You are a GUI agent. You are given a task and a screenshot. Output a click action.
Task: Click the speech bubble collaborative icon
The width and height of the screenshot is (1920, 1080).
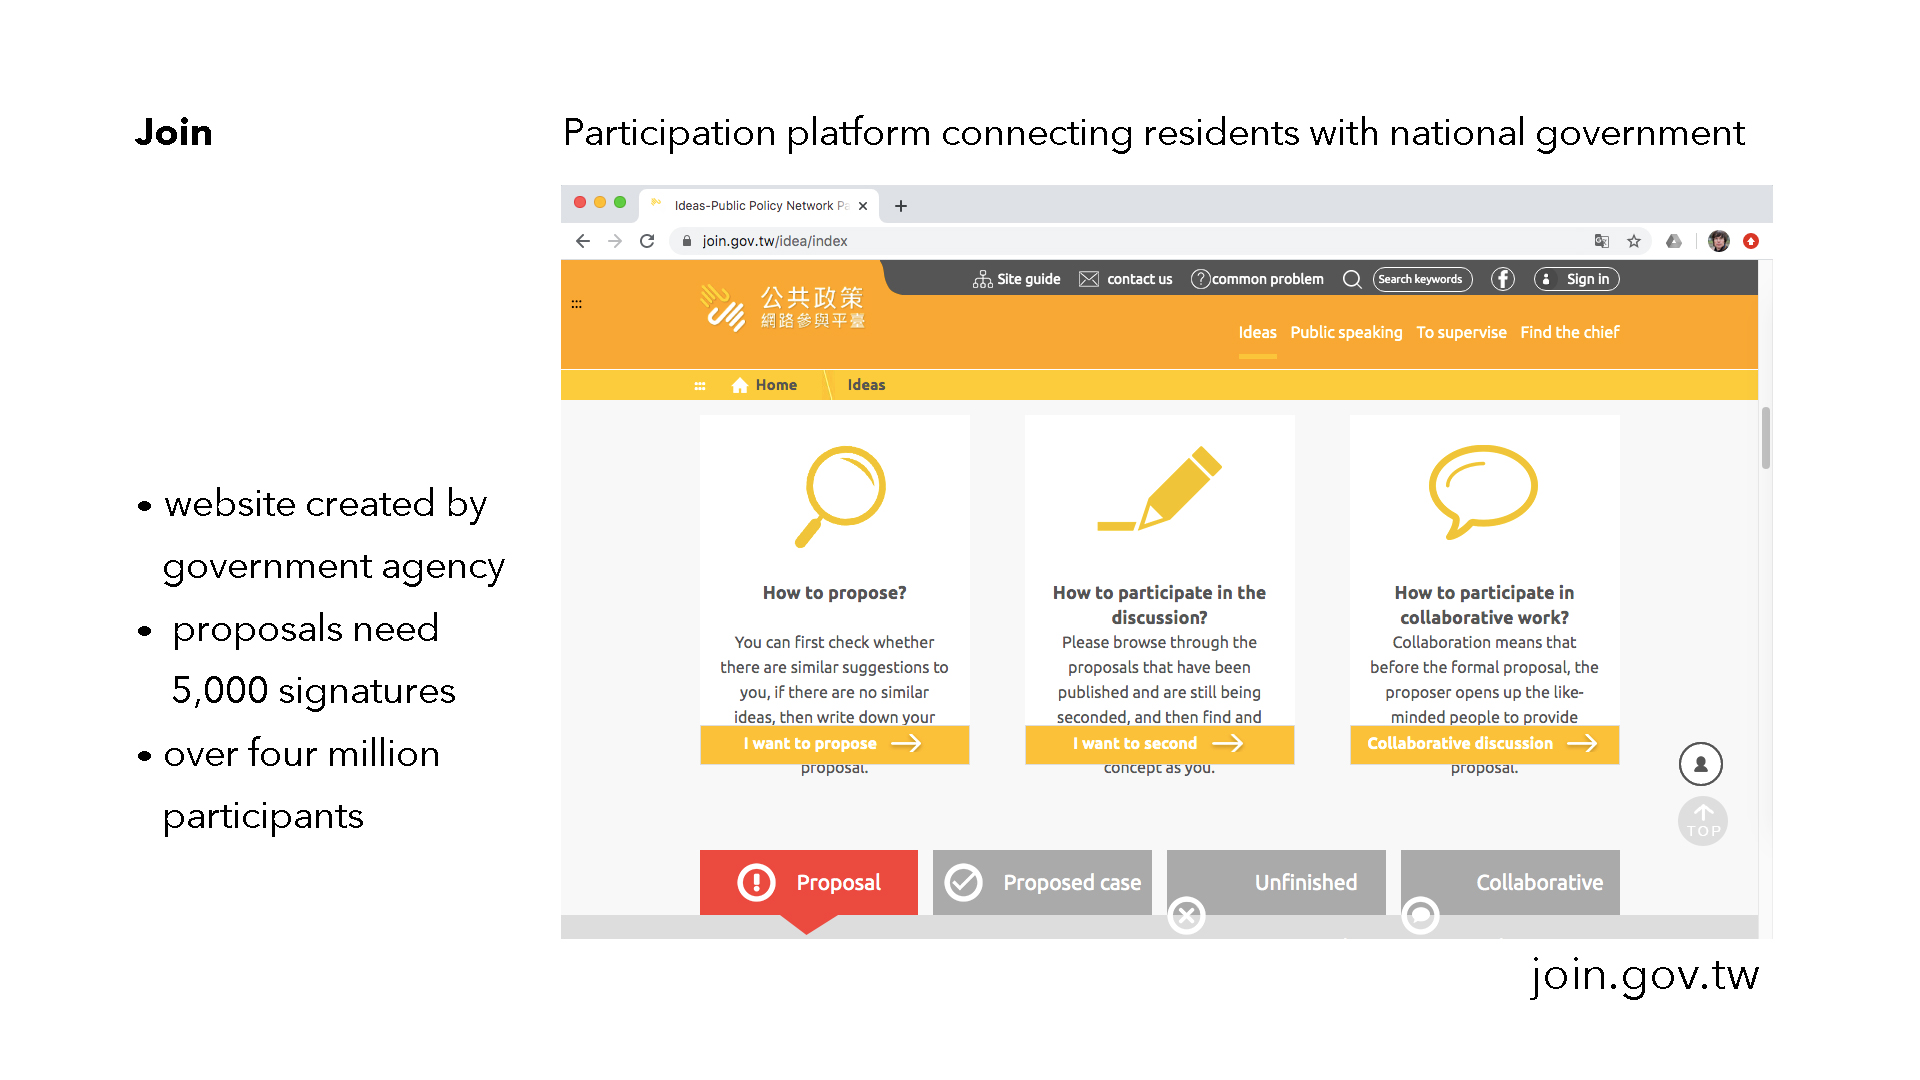coord(1483,492)
